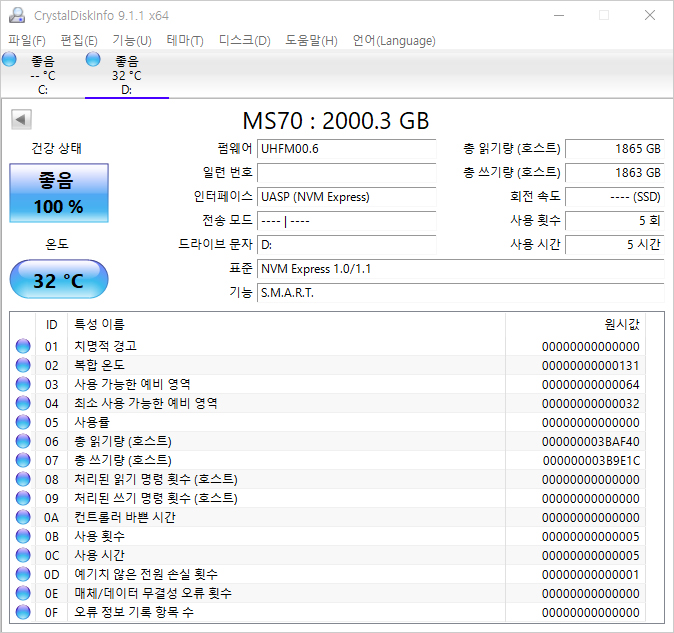Click the ID column header

(x=51, y=324)
